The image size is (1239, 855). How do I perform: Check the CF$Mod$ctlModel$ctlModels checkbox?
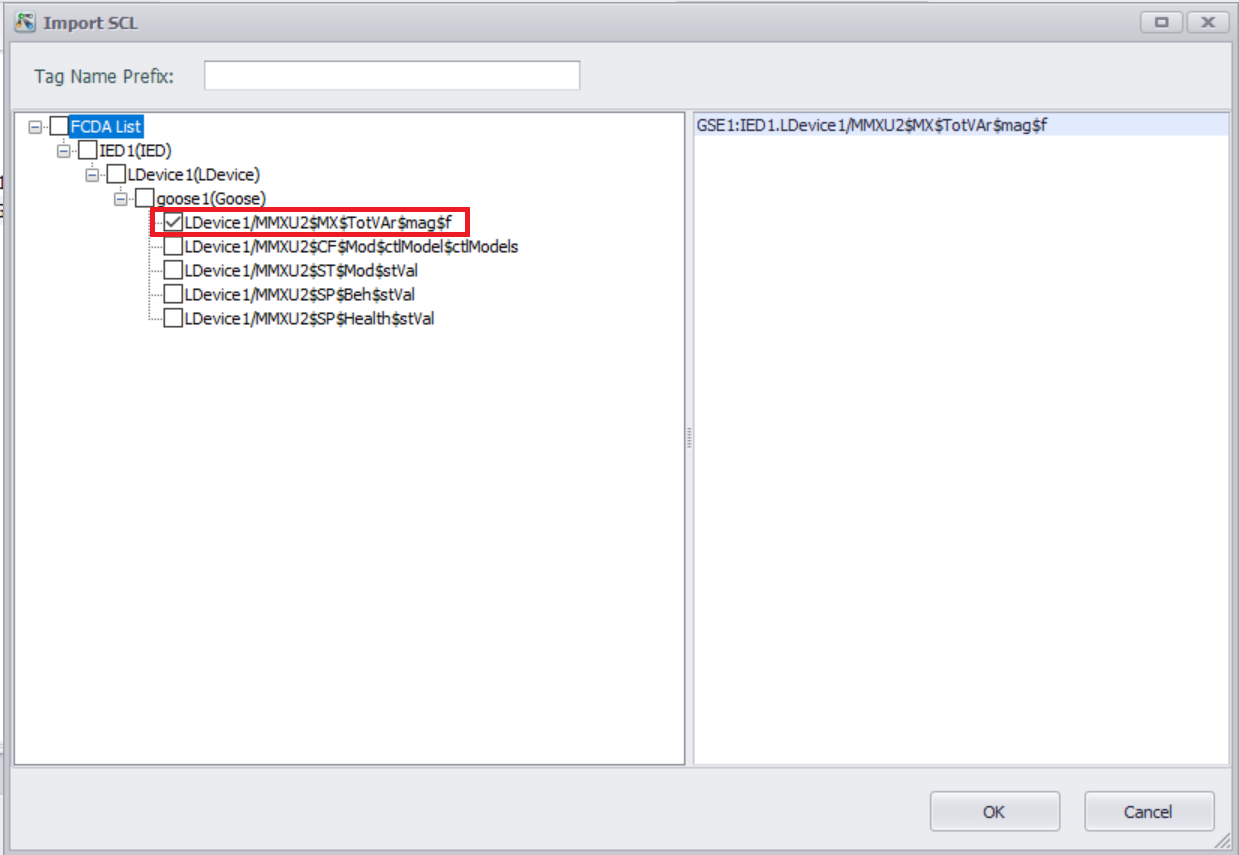click(174, 246)
